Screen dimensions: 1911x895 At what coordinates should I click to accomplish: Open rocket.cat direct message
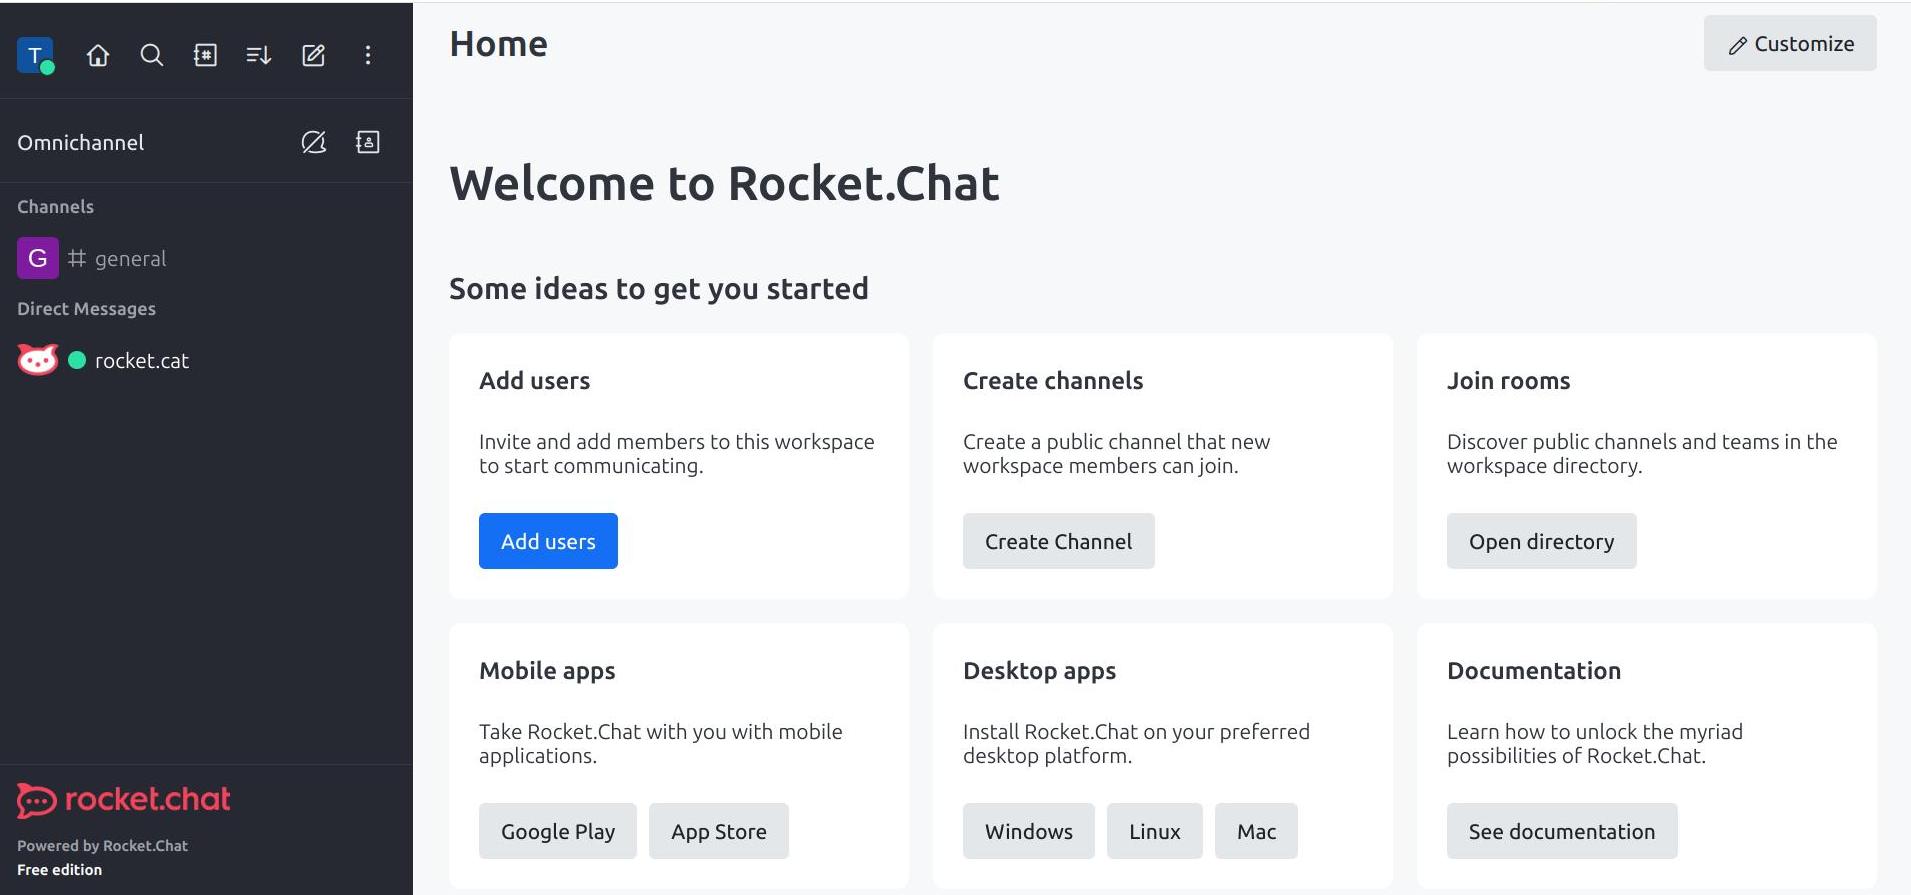206,360
